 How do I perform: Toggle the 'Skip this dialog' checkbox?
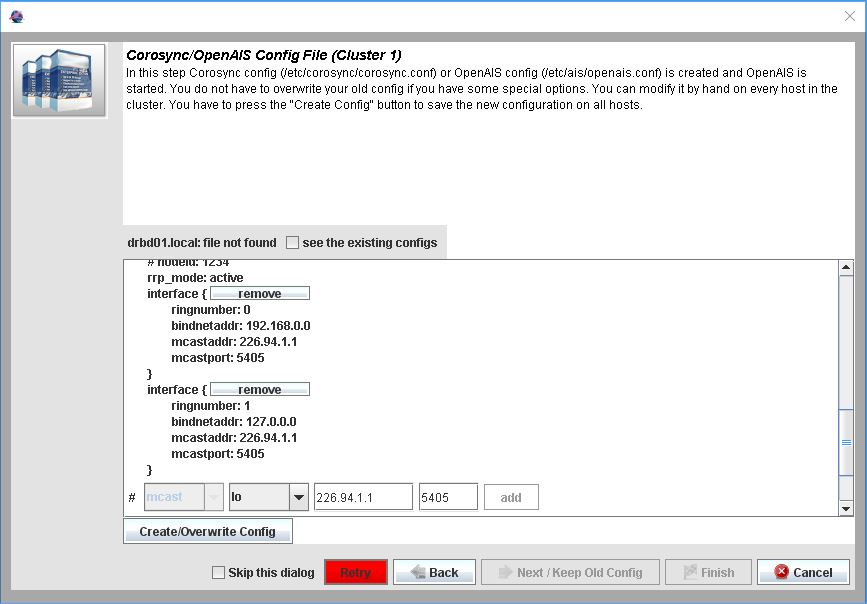(218, 572)
